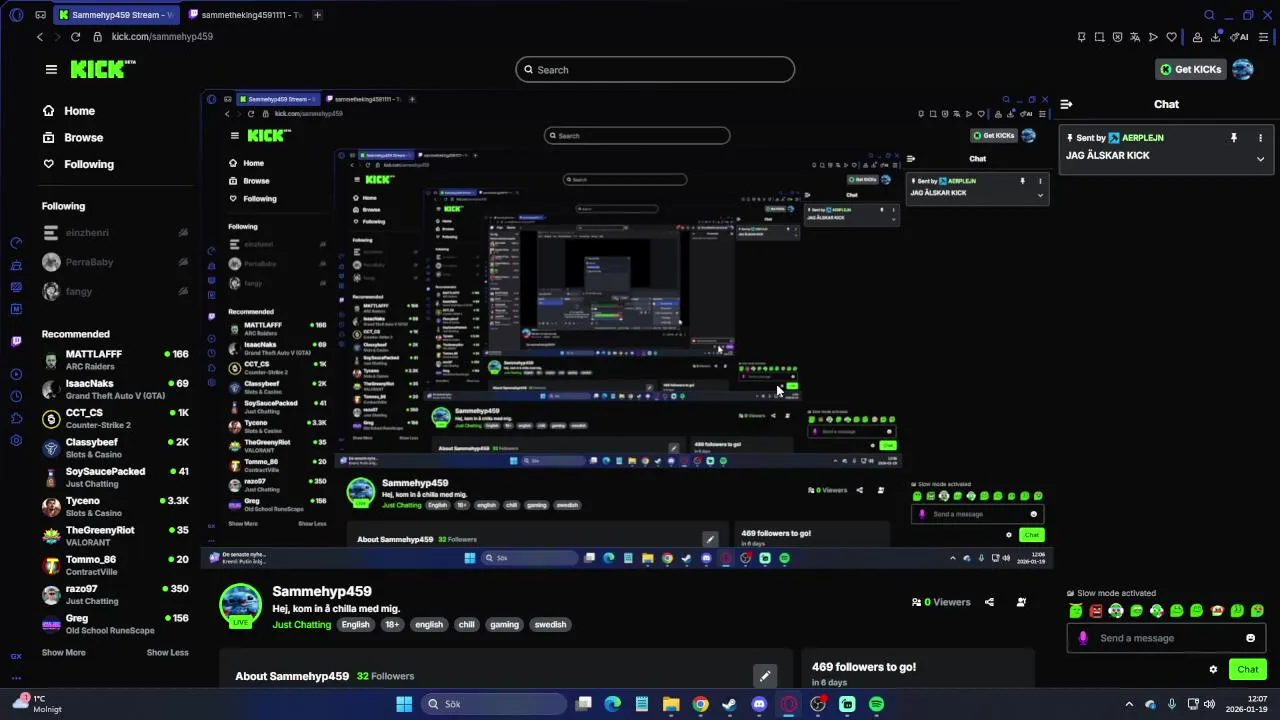Screen dimensions: 1280x720
Task: Click the browser pin toolbar icon
Action: point(1081,37)
